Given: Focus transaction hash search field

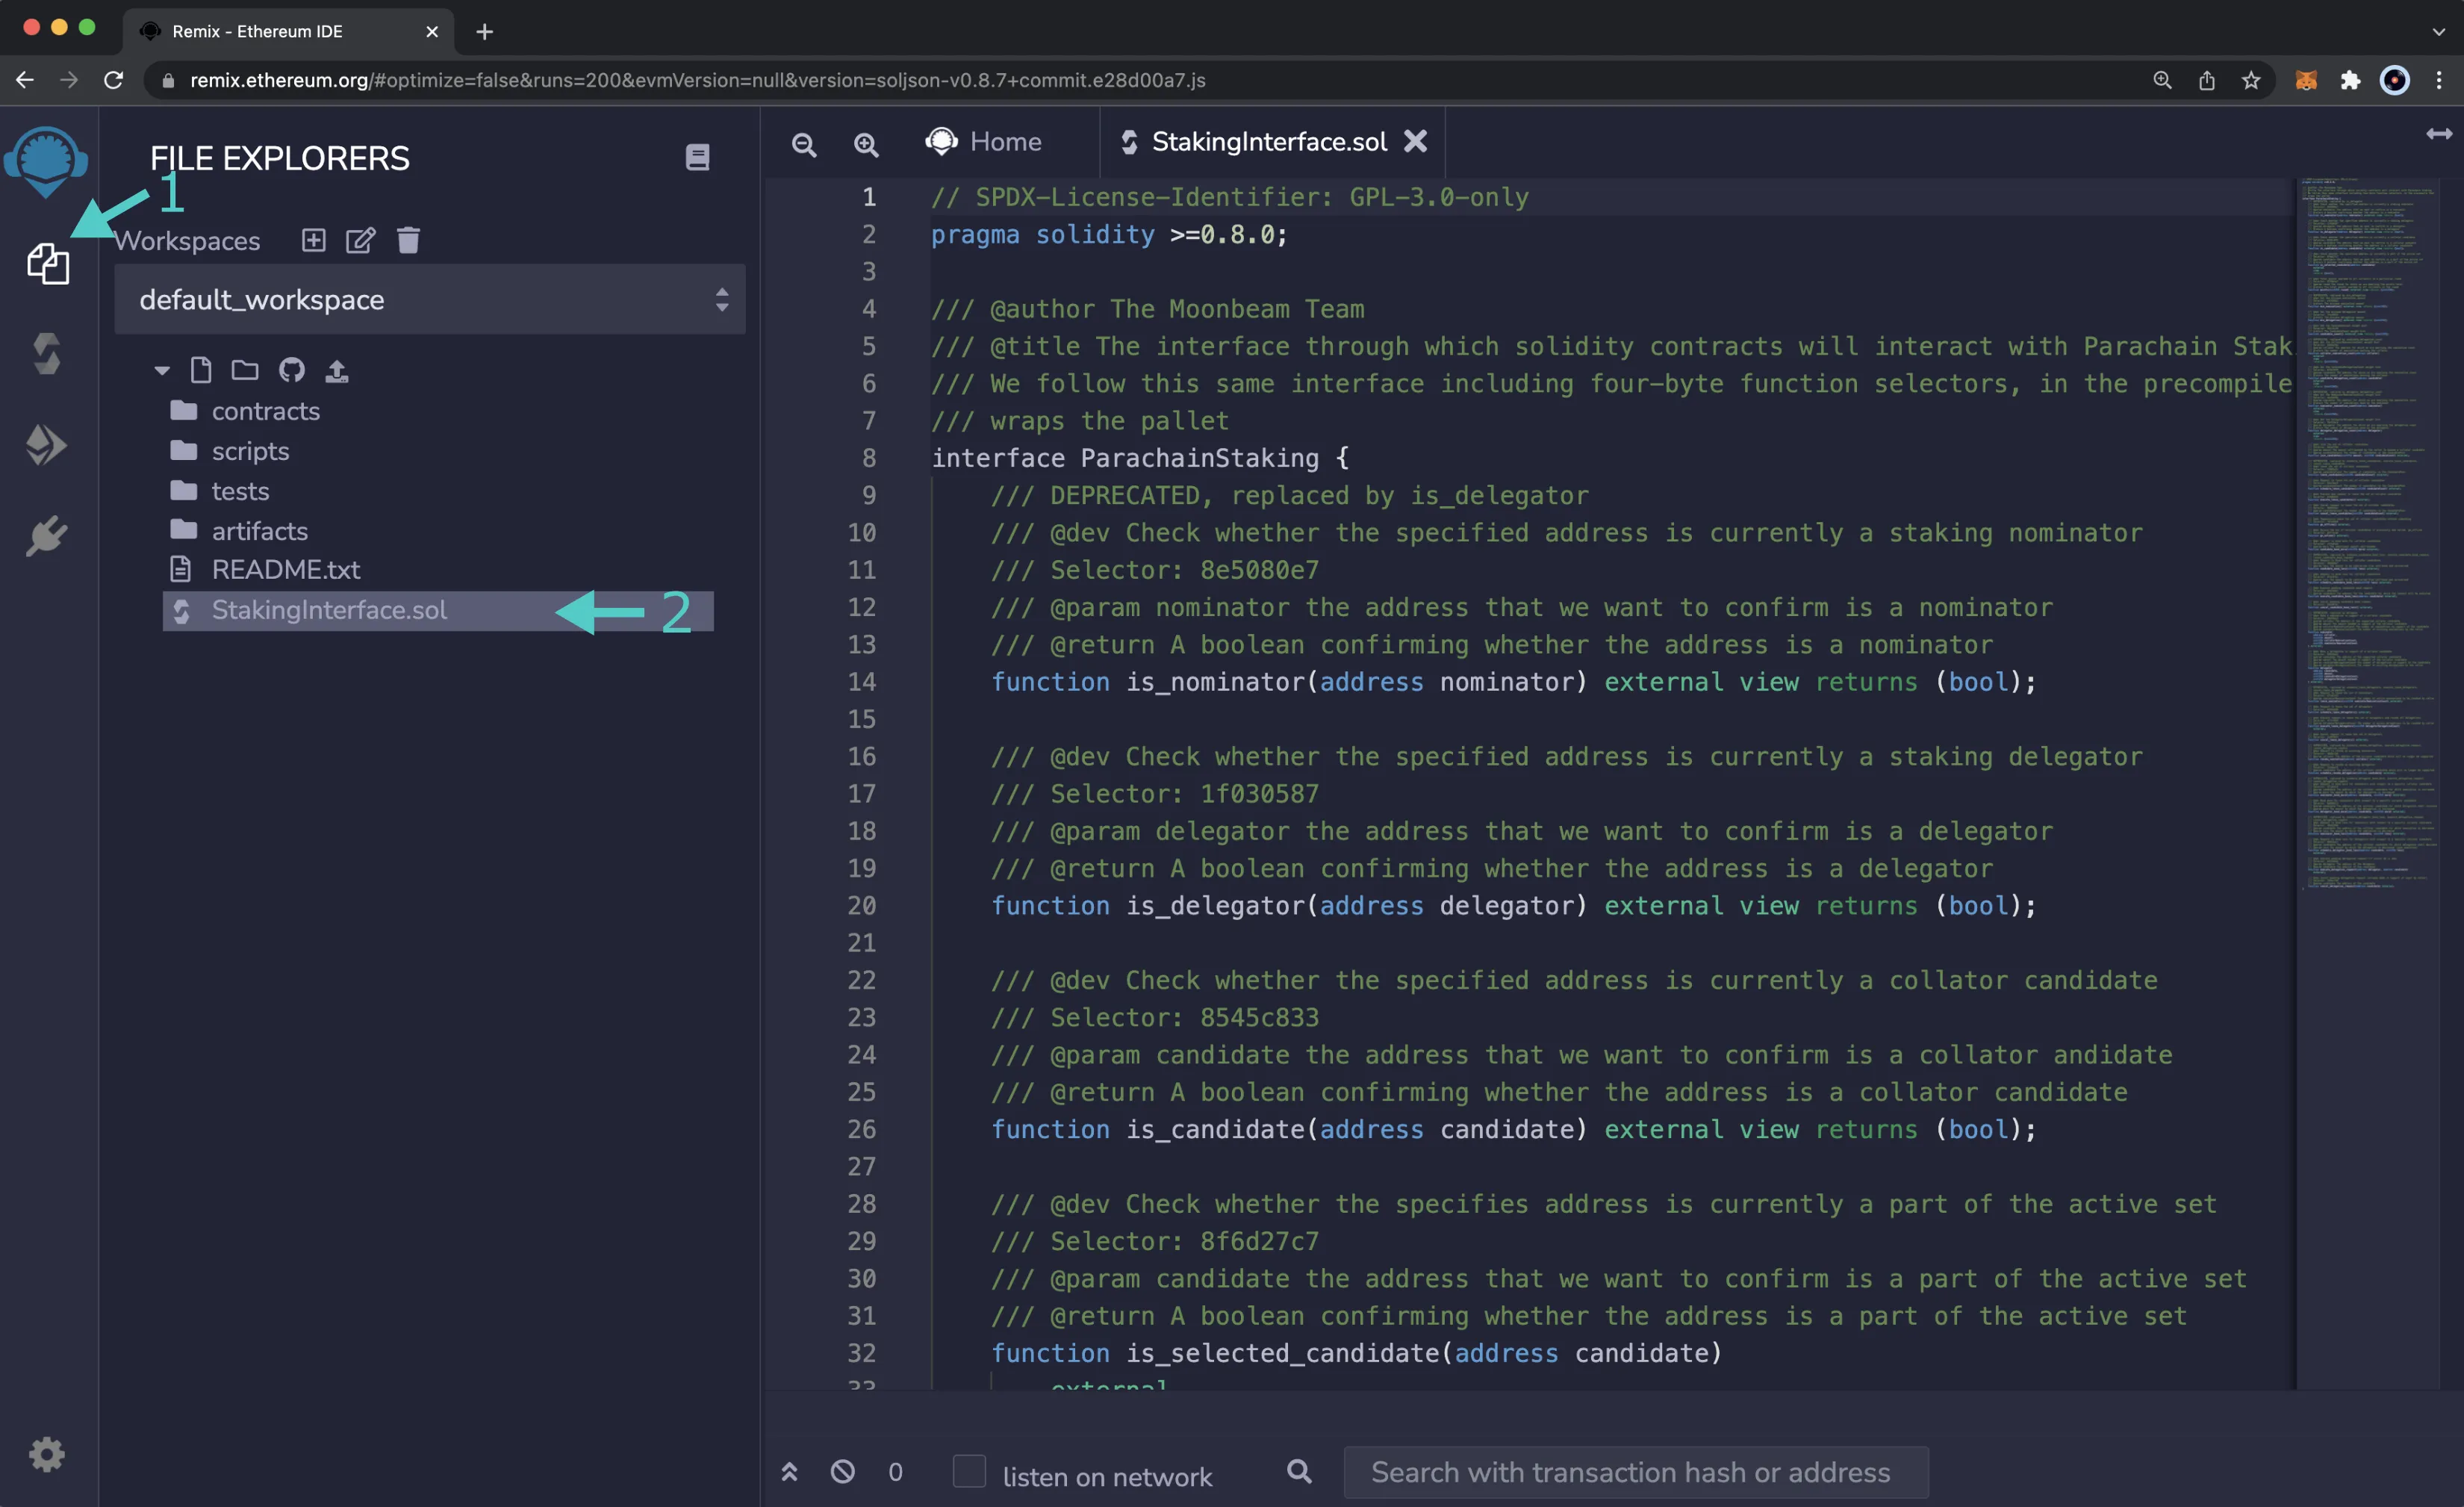Looking at the screenshot, I should pos(1635,1472).
